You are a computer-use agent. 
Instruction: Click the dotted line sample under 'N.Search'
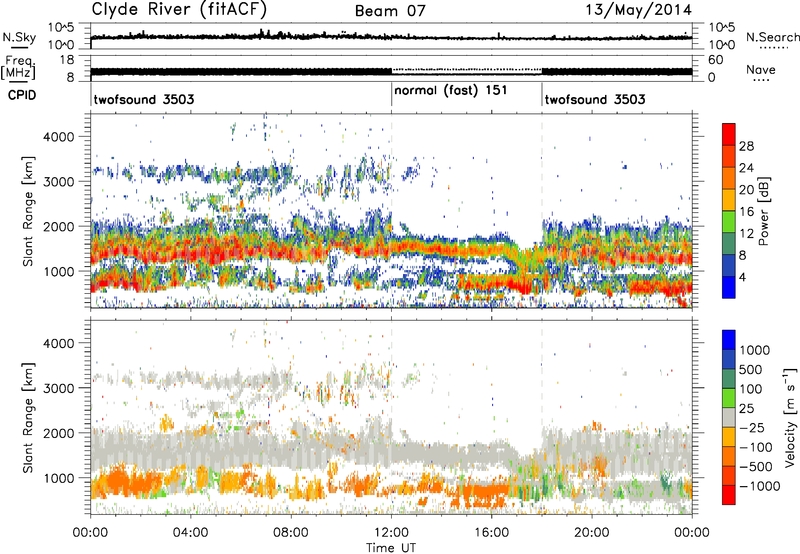coord(774,47)
